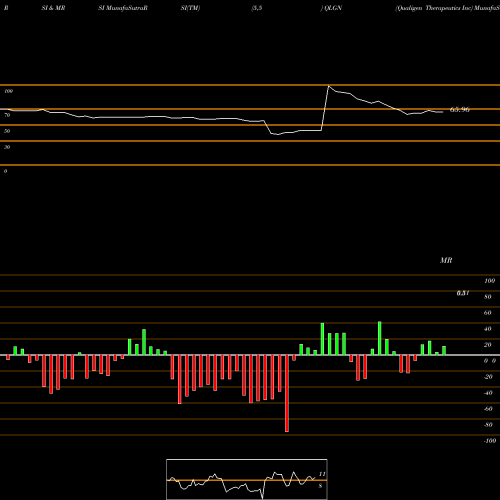This screenshot has width=500, height=500.
Task: Click the MR value 6.51
Action: pyautogui.click(x=463, y=293)
